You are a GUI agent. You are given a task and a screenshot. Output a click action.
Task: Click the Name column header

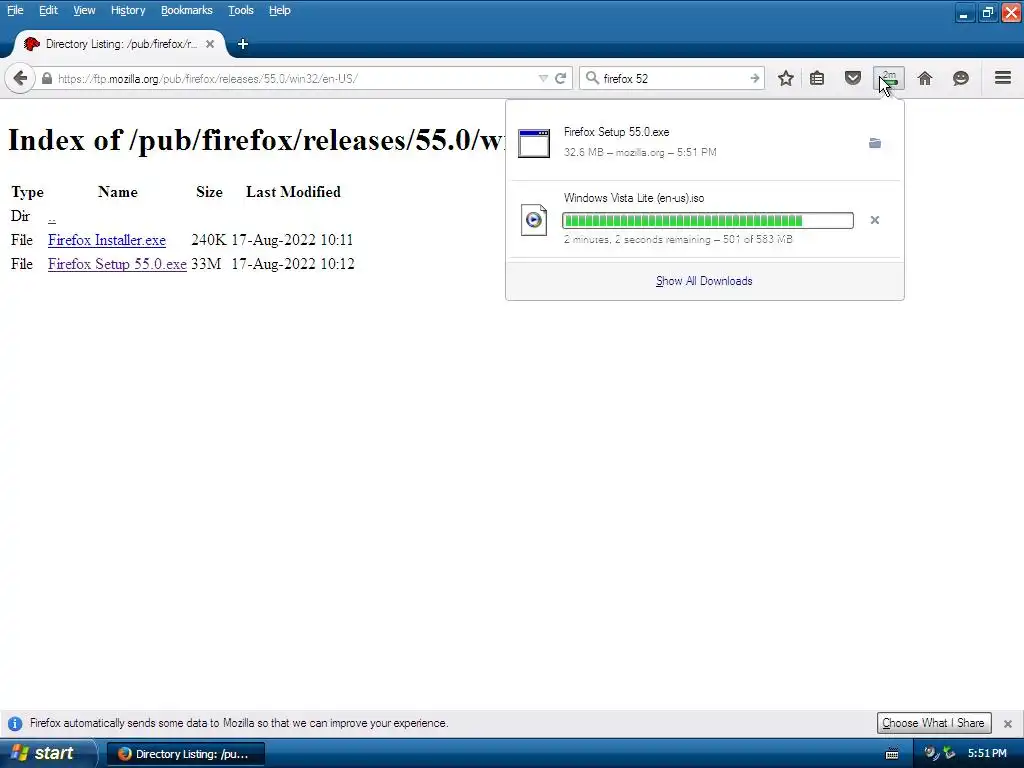point(118,192)
